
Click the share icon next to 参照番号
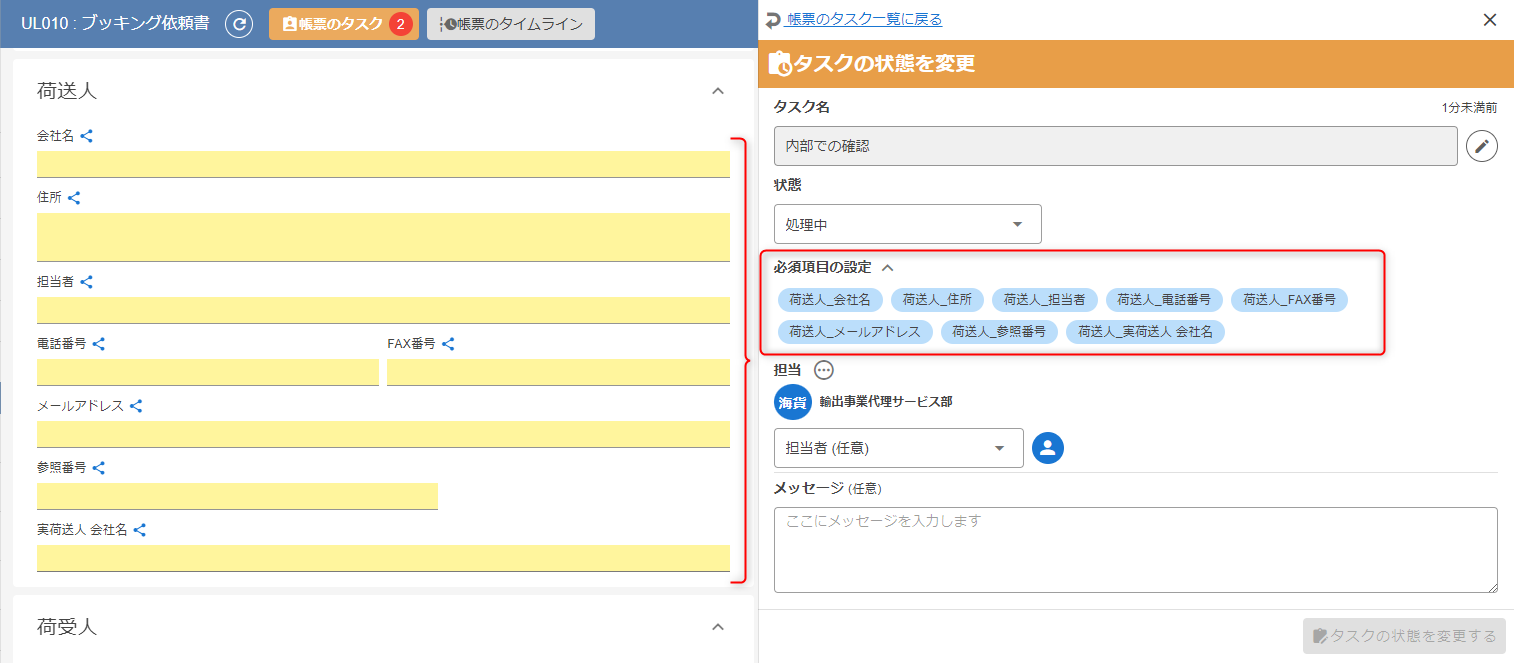click(99, 468)
